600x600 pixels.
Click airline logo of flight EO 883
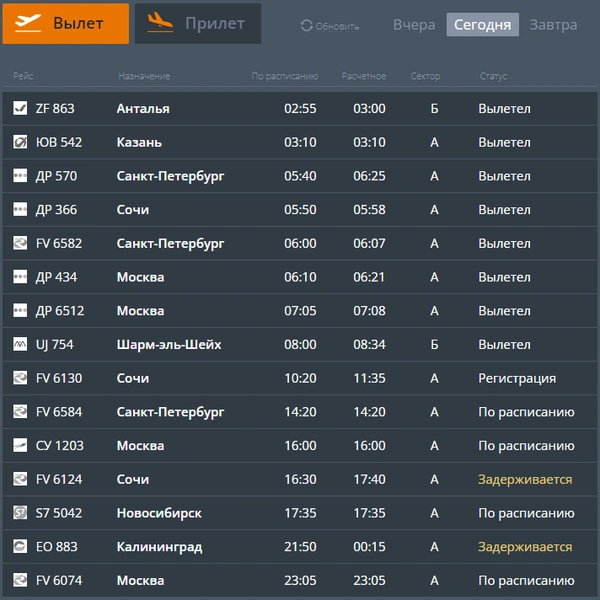pyautogui.click(x=20, y=546)
